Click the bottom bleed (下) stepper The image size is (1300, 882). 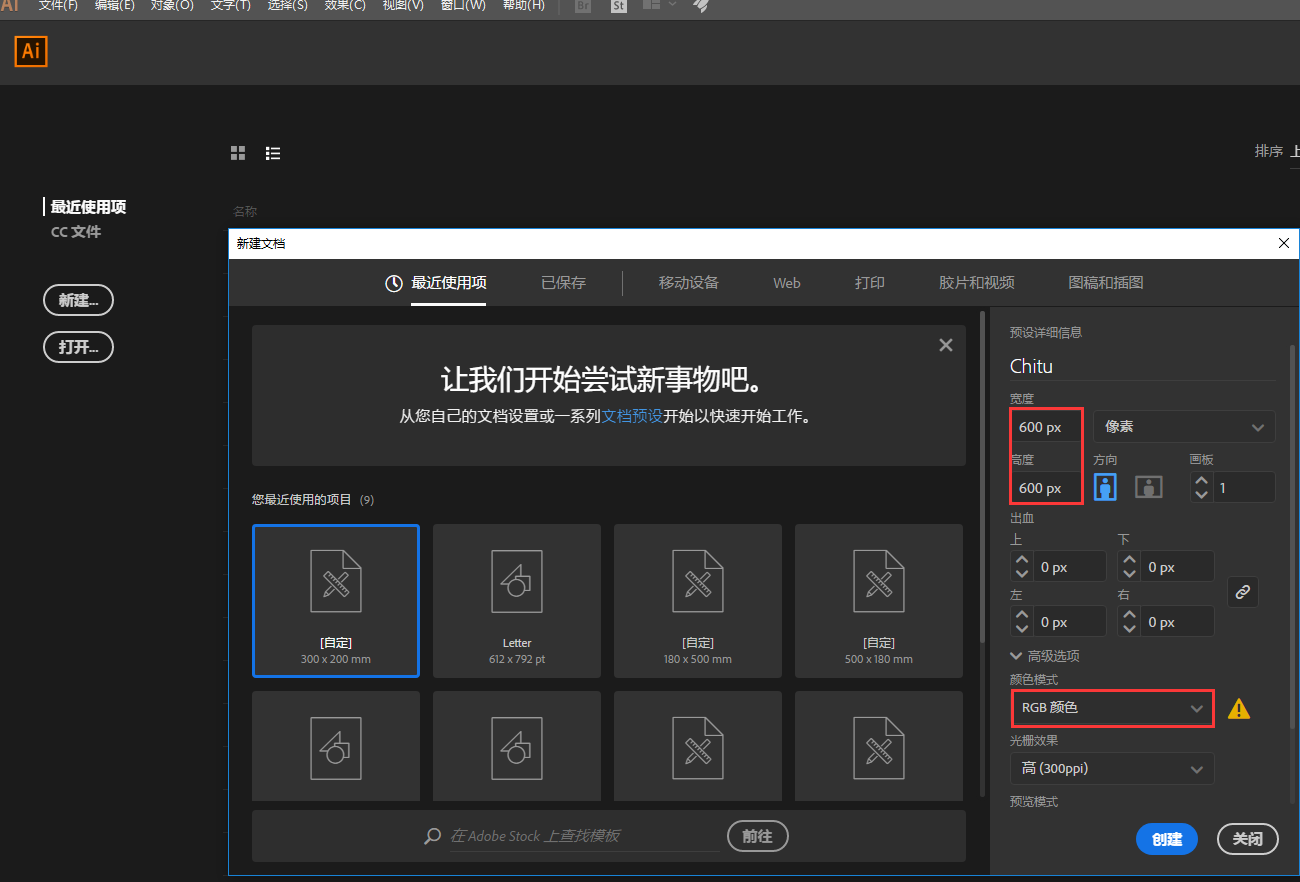coord(1129,567)
